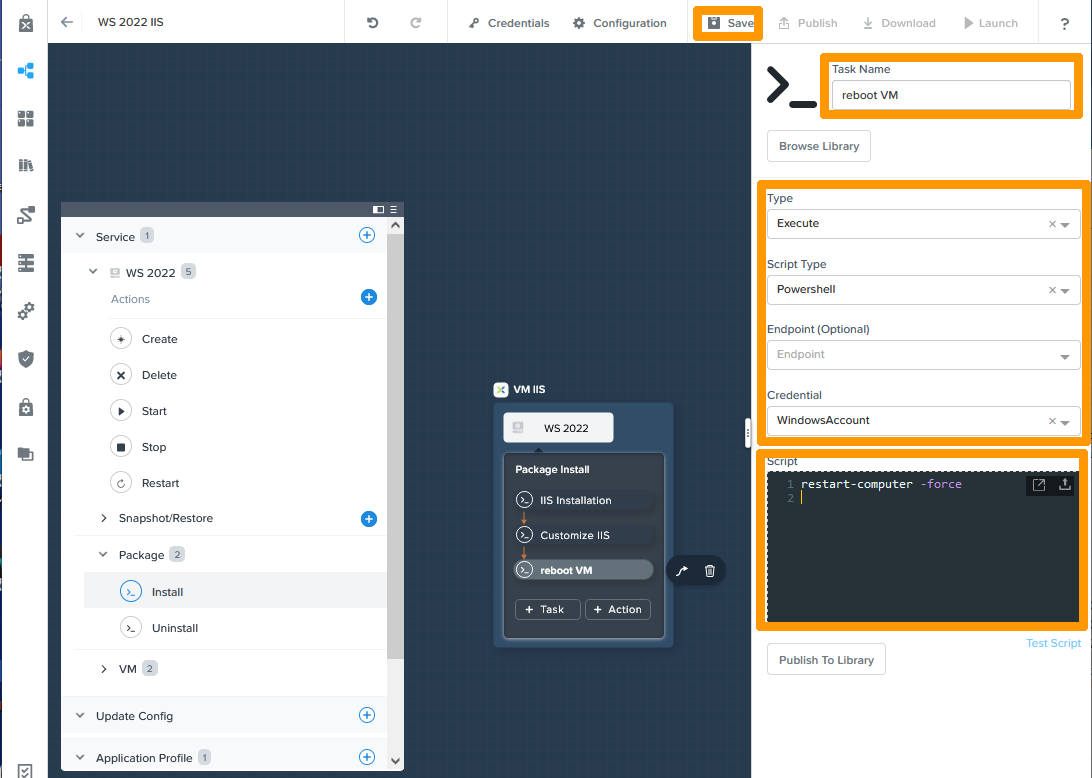Viewport: 1092px width, 778px height.
Task: Open the Marketplace from the left sidebar
Action: (x=25, y=119)
